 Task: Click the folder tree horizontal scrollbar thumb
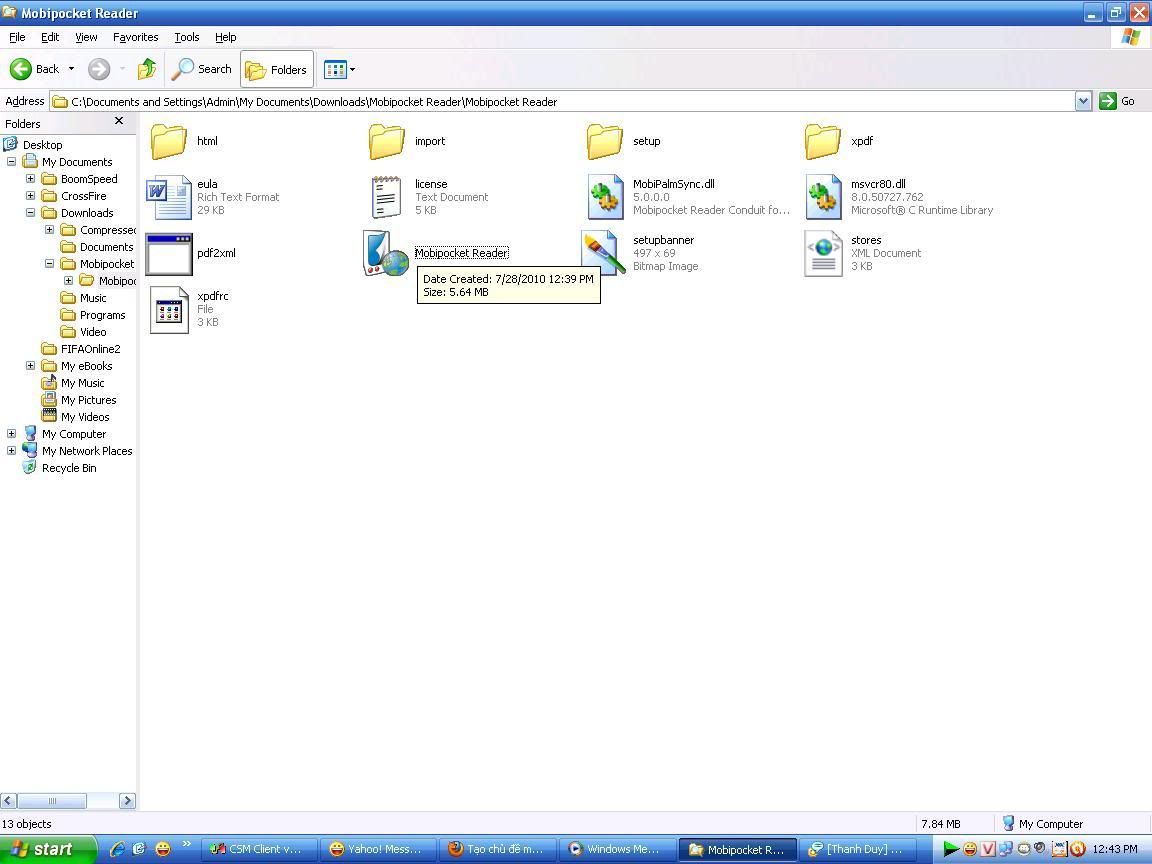coord(51,801)
